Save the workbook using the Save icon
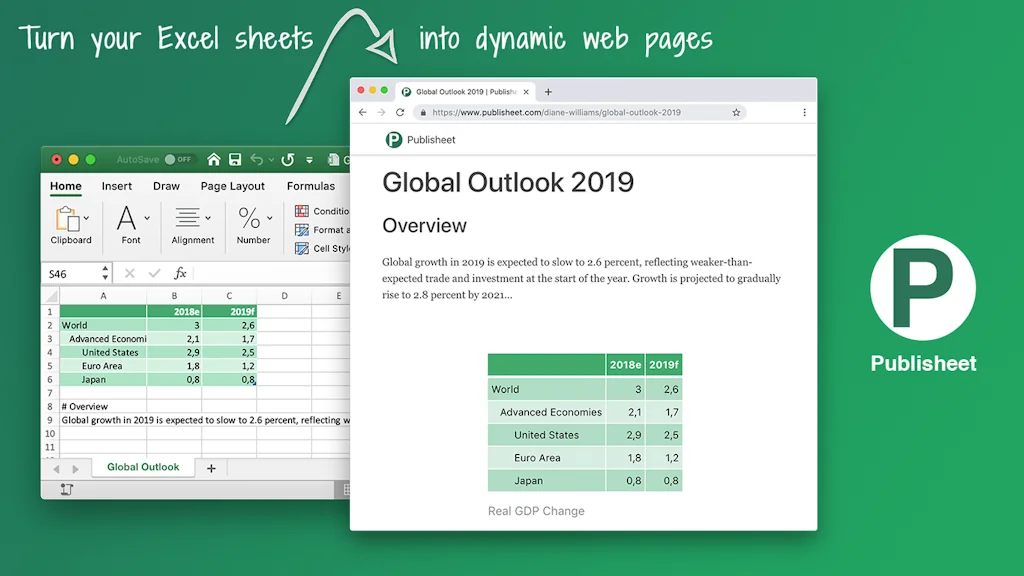The height and width of the screenshot is (576, 1024). click(236, 159)
